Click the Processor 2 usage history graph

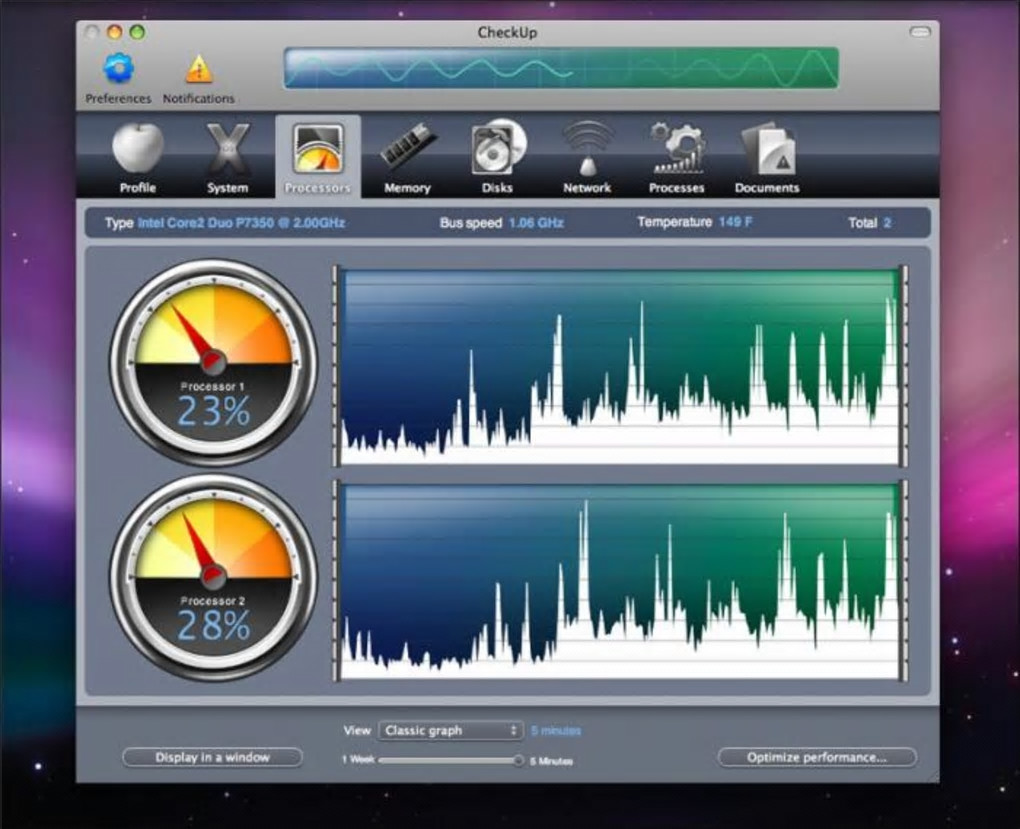(x=619, y=582)
